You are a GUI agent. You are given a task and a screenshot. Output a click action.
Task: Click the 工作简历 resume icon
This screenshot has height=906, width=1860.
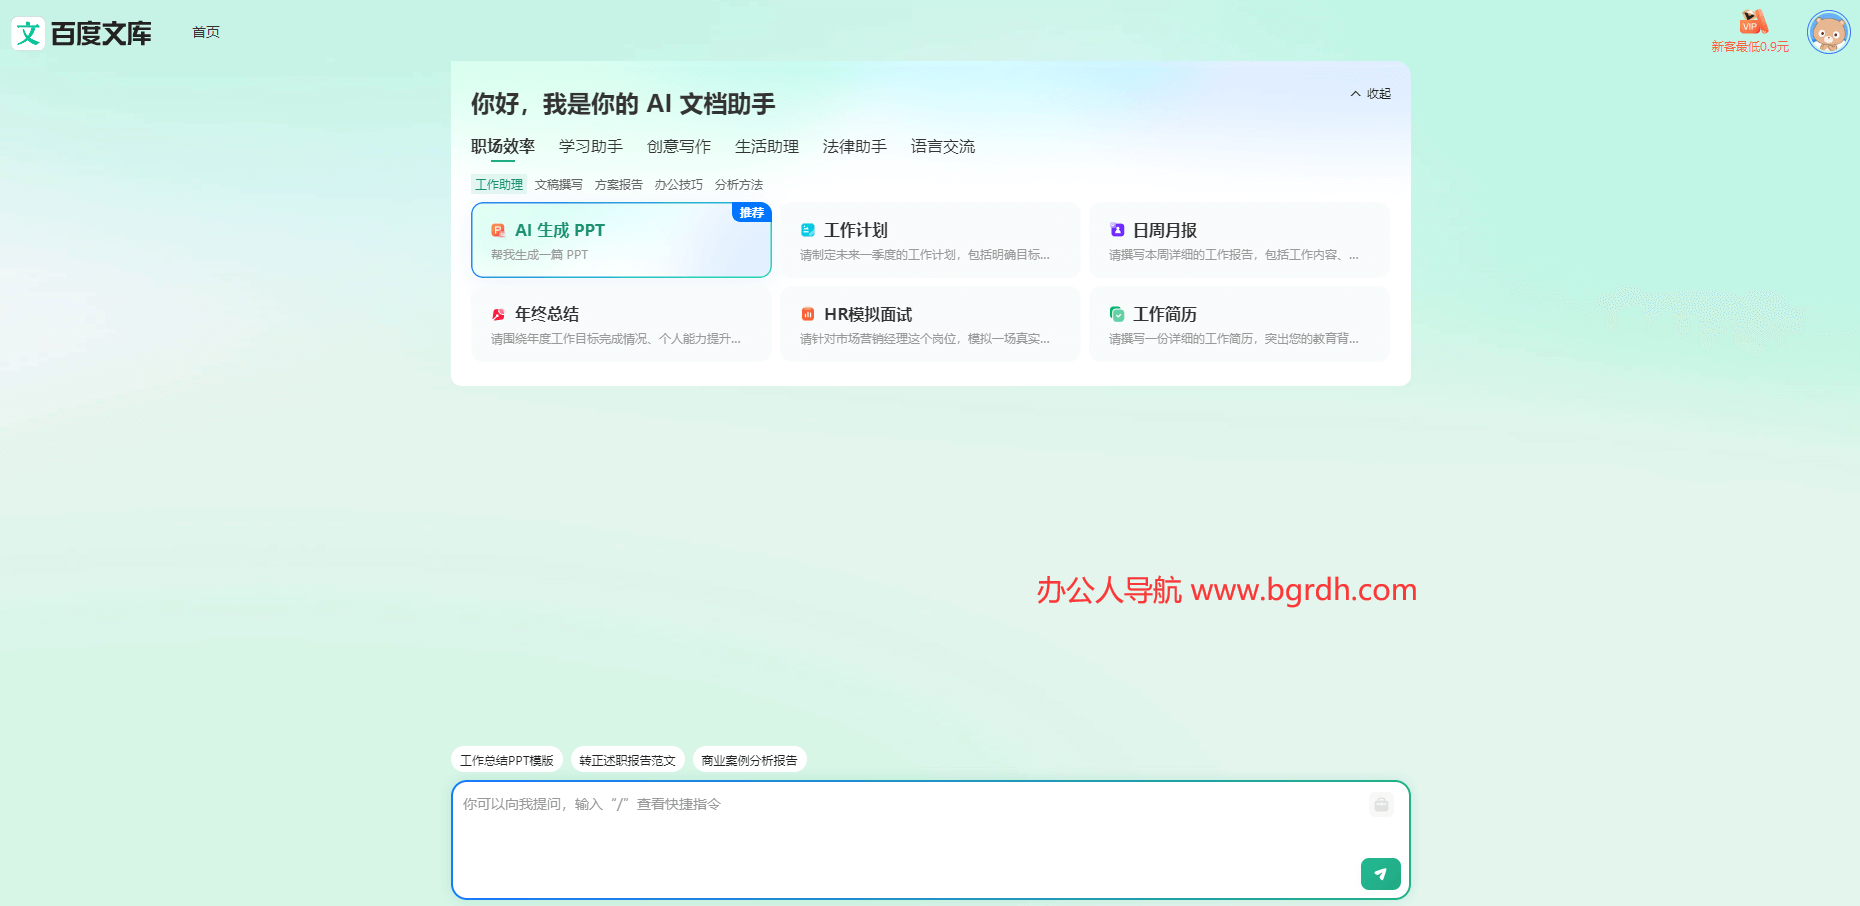(1117, 314)
